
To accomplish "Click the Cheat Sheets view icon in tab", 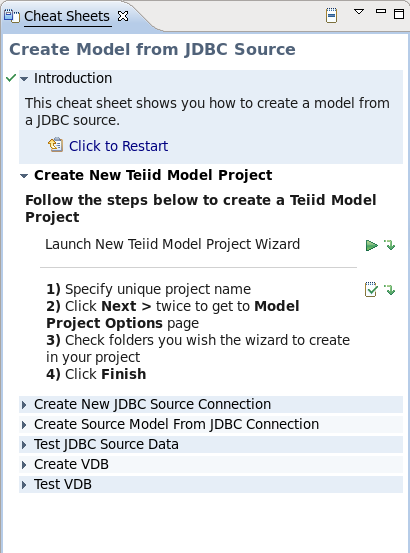I will 12,16.
